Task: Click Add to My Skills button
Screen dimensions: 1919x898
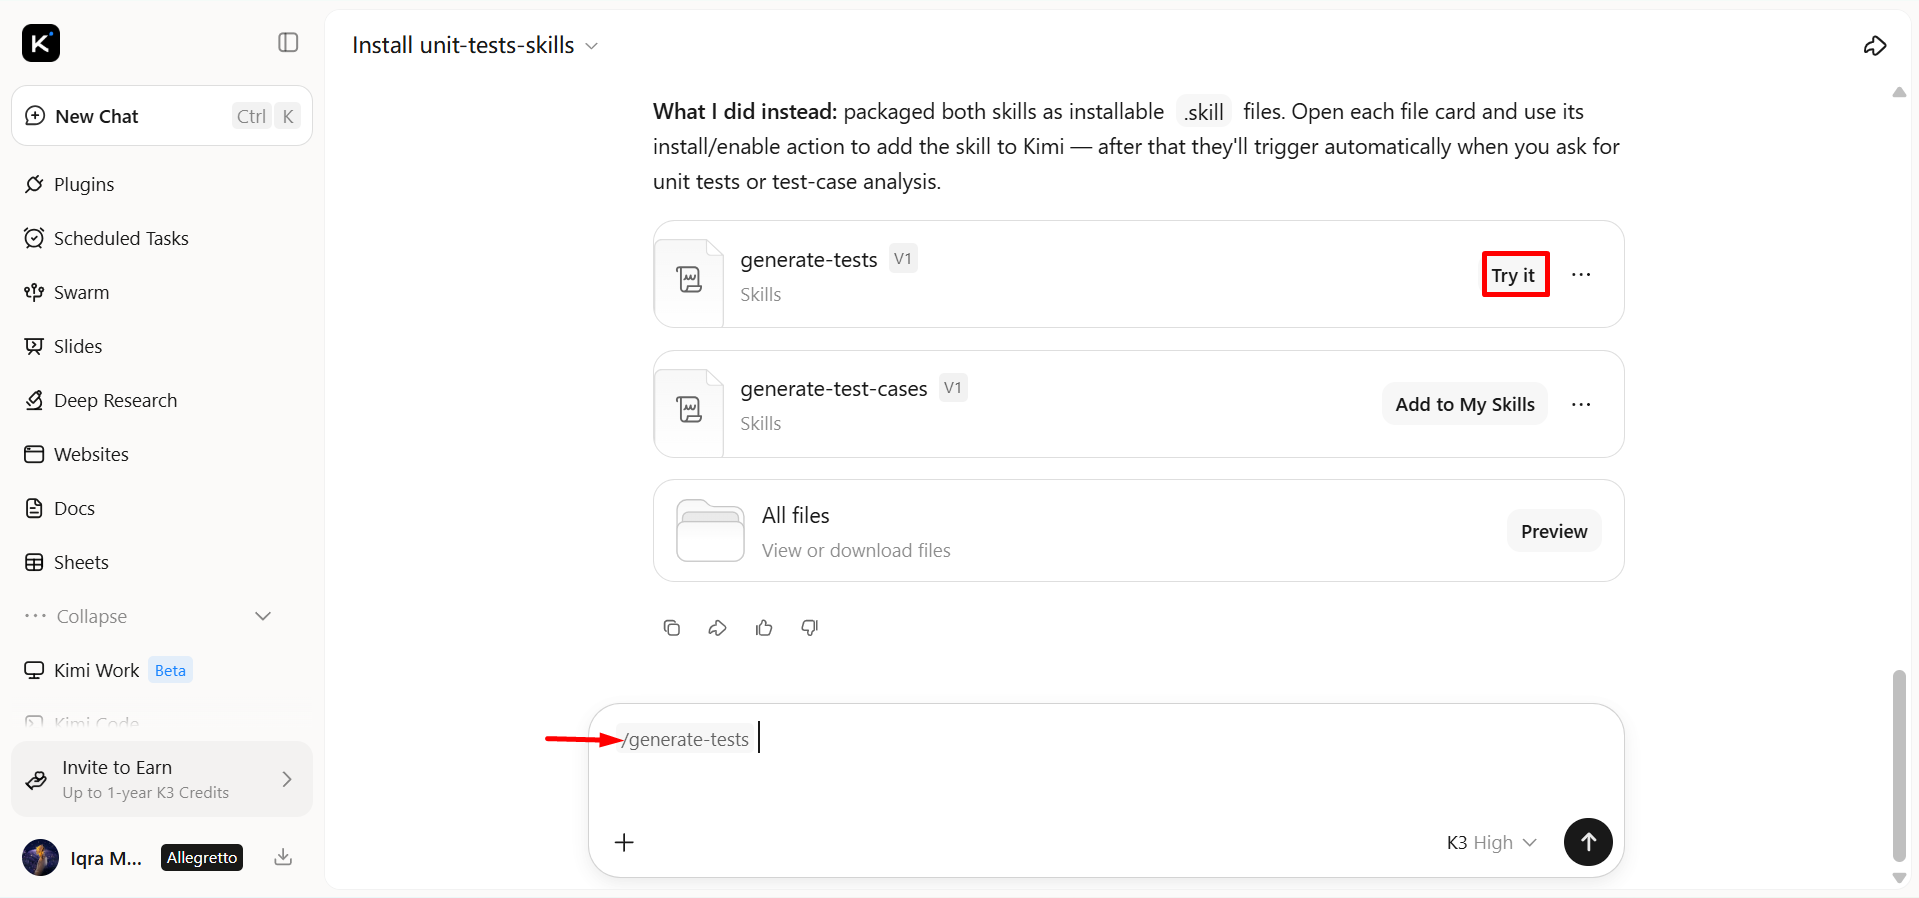Action: coord(1465,404)
